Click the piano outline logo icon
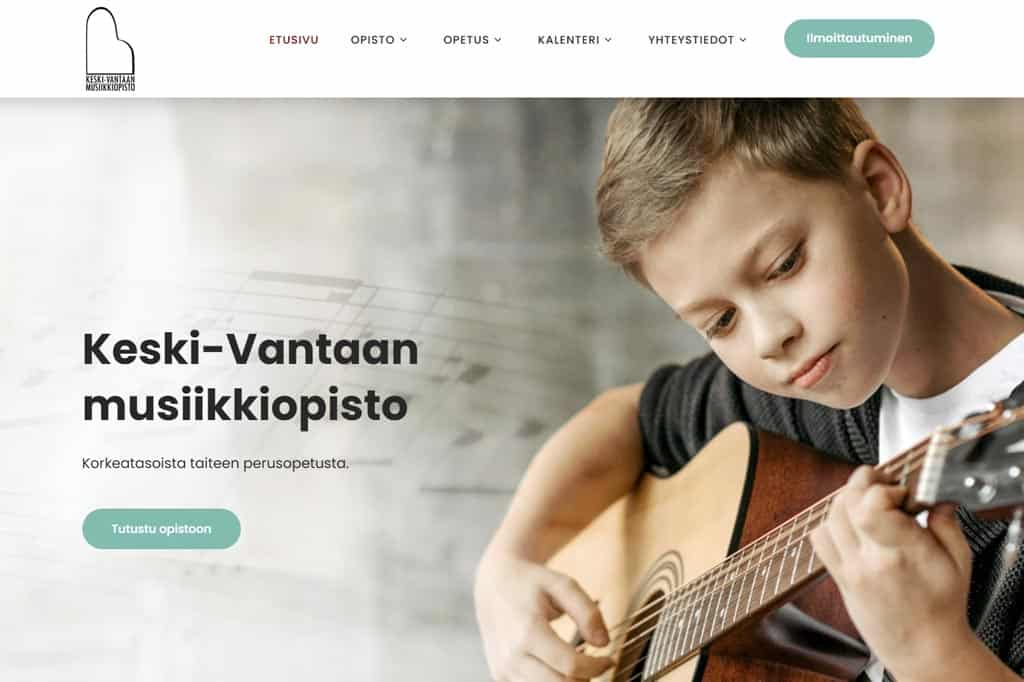The image size is (1024, 682). click(110, 41)
